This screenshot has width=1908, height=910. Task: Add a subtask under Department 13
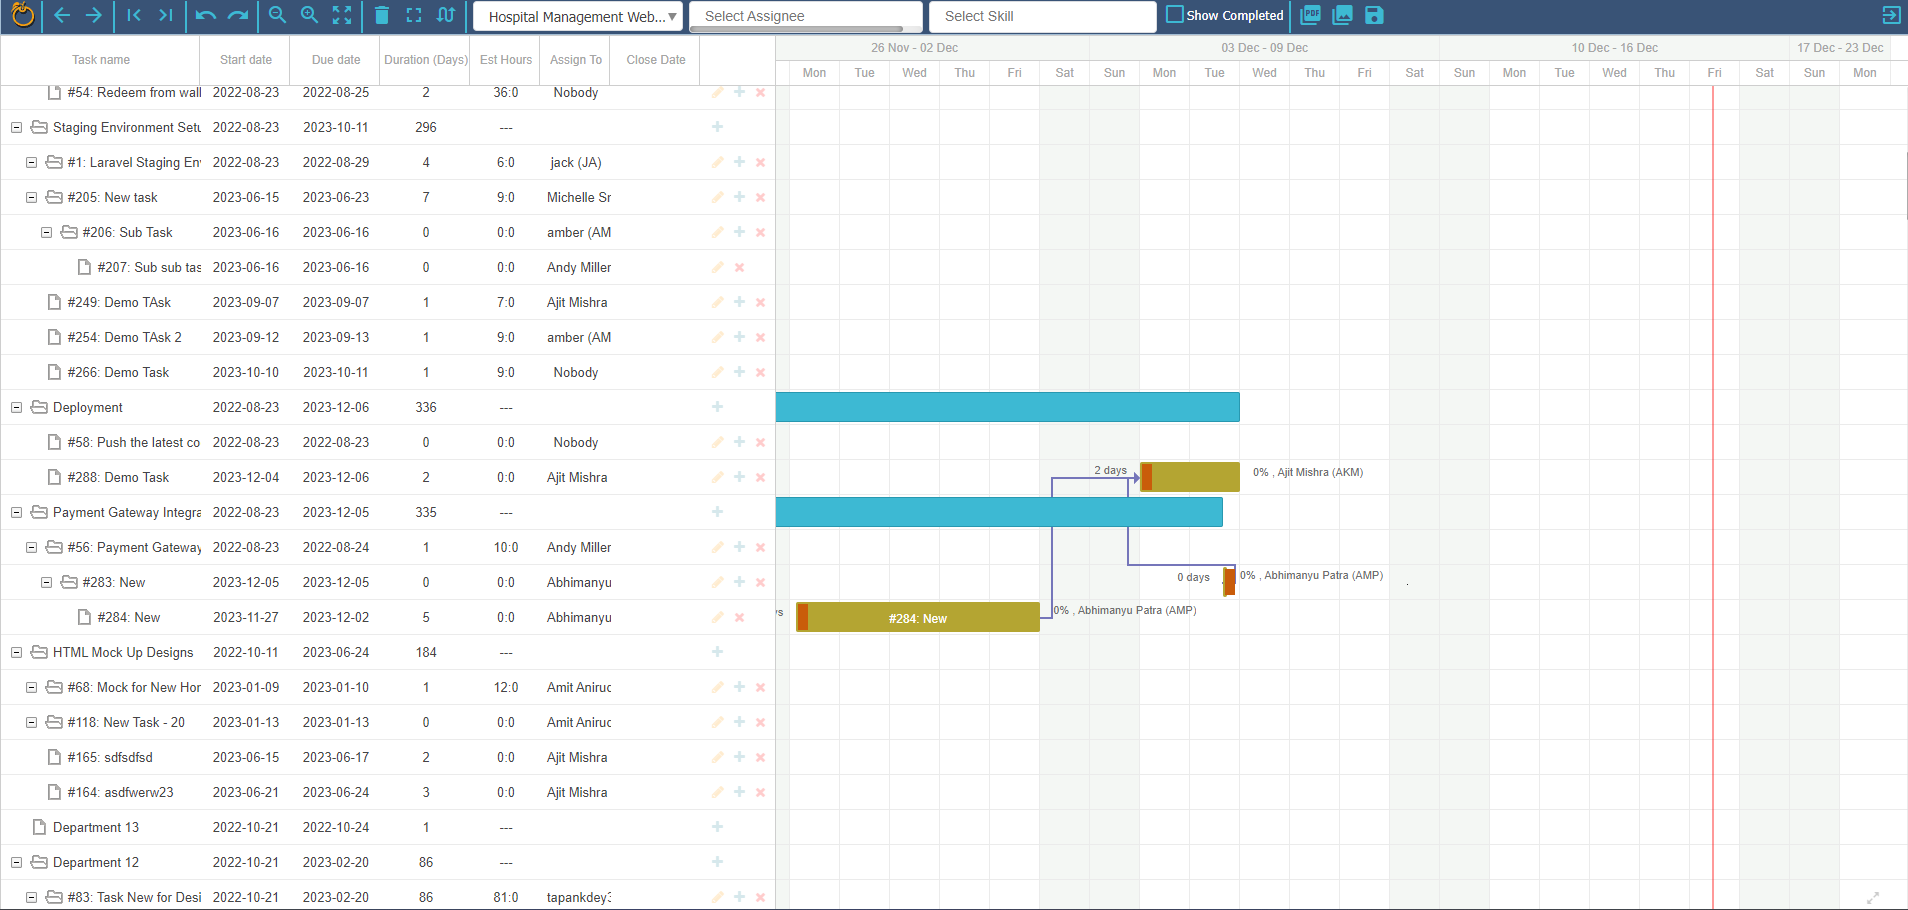point(716,827)
